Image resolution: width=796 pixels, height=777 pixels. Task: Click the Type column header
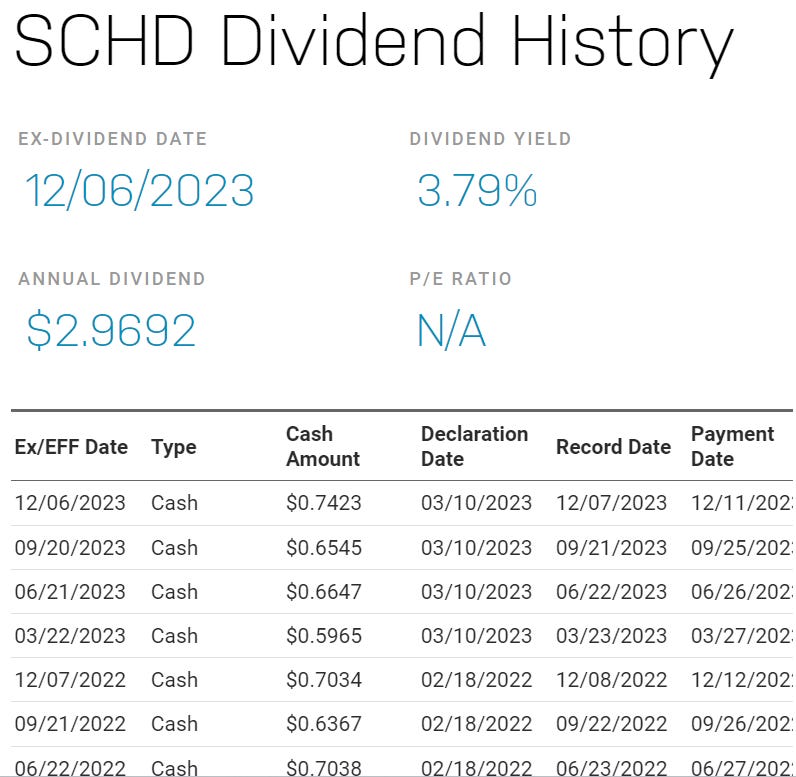(174, 448)
